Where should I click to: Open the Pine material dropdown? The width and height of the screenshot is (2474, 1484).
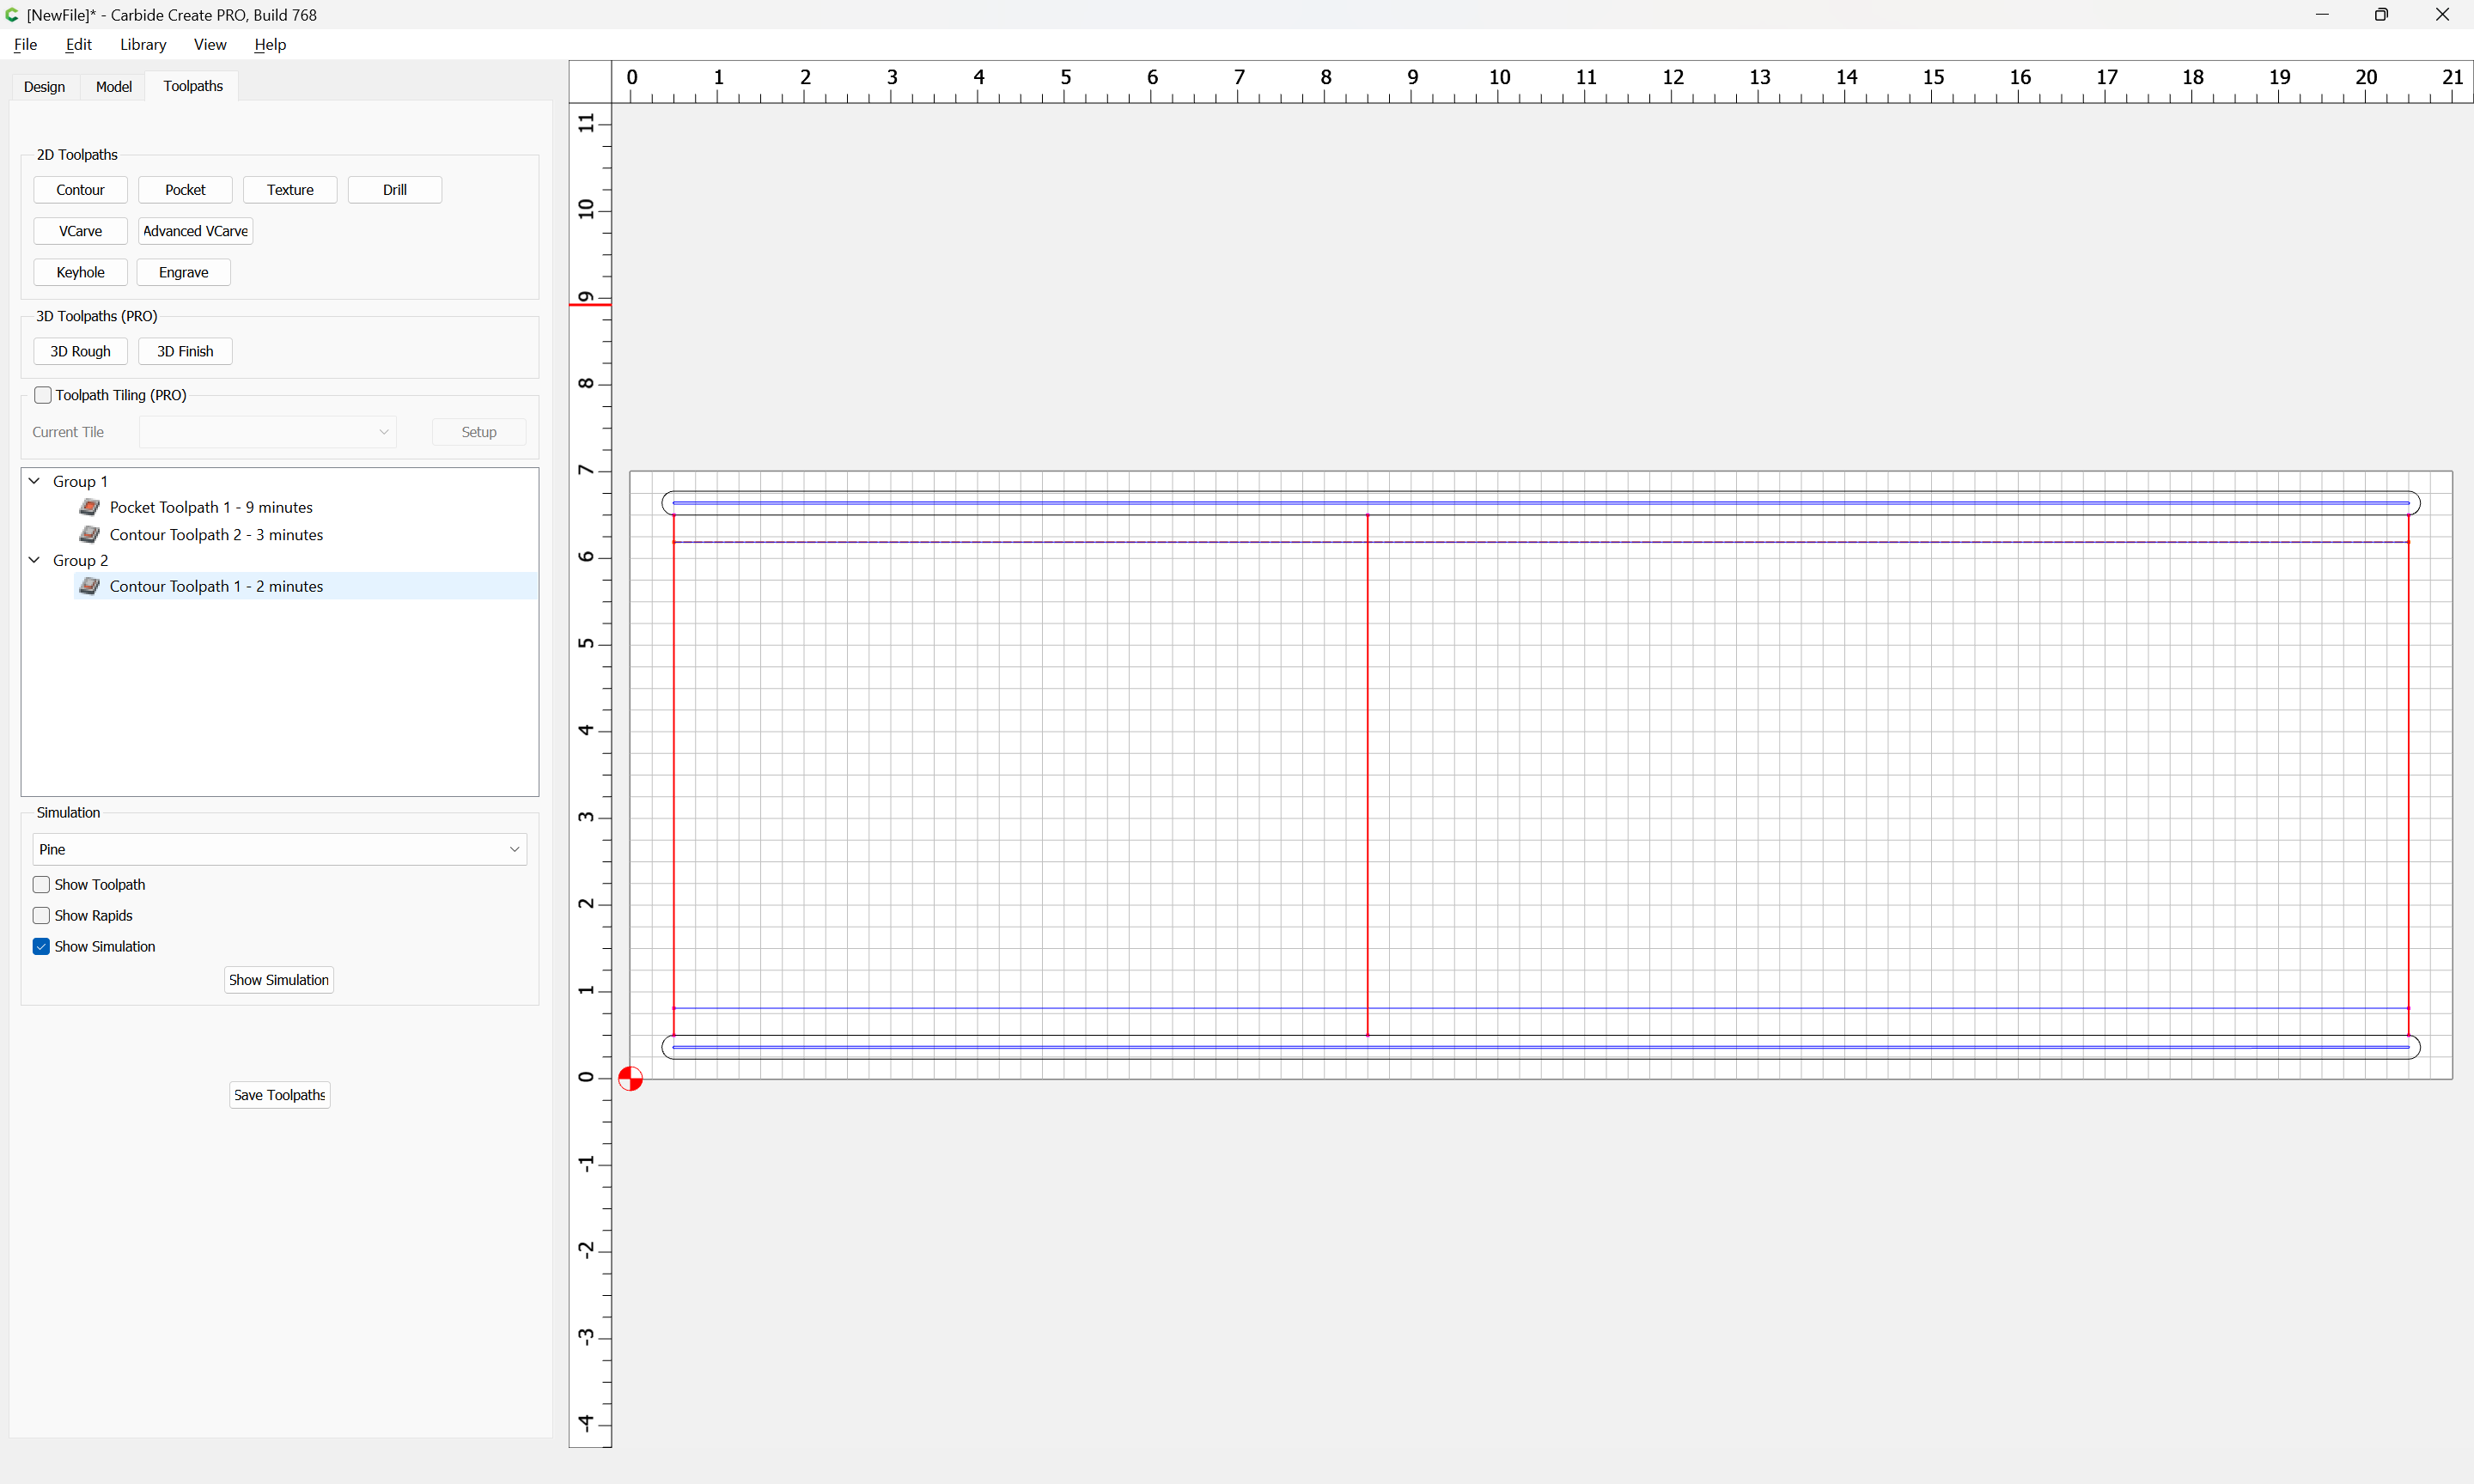coord(280,849)
